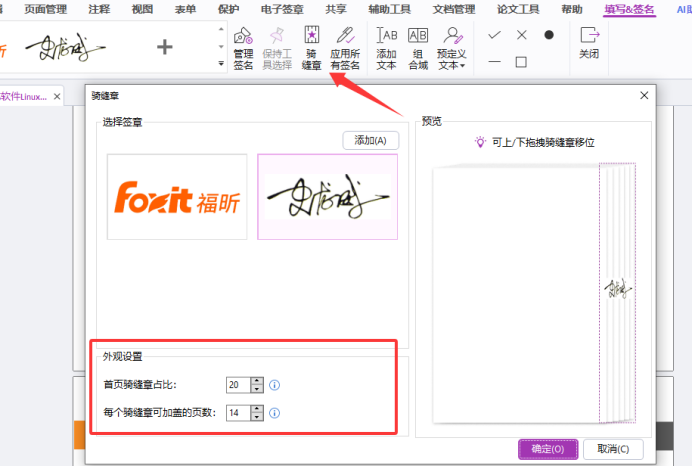Open the 表单 menu tab
The height and width of the screenshot is (466, 693).
185,9
